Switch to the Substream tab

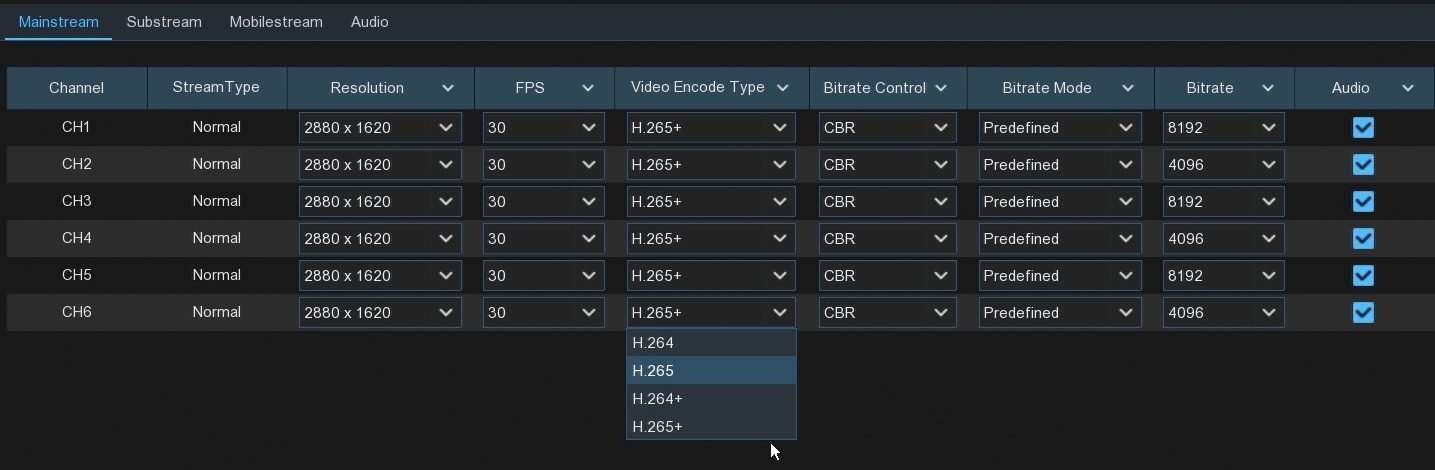[164, 22]
